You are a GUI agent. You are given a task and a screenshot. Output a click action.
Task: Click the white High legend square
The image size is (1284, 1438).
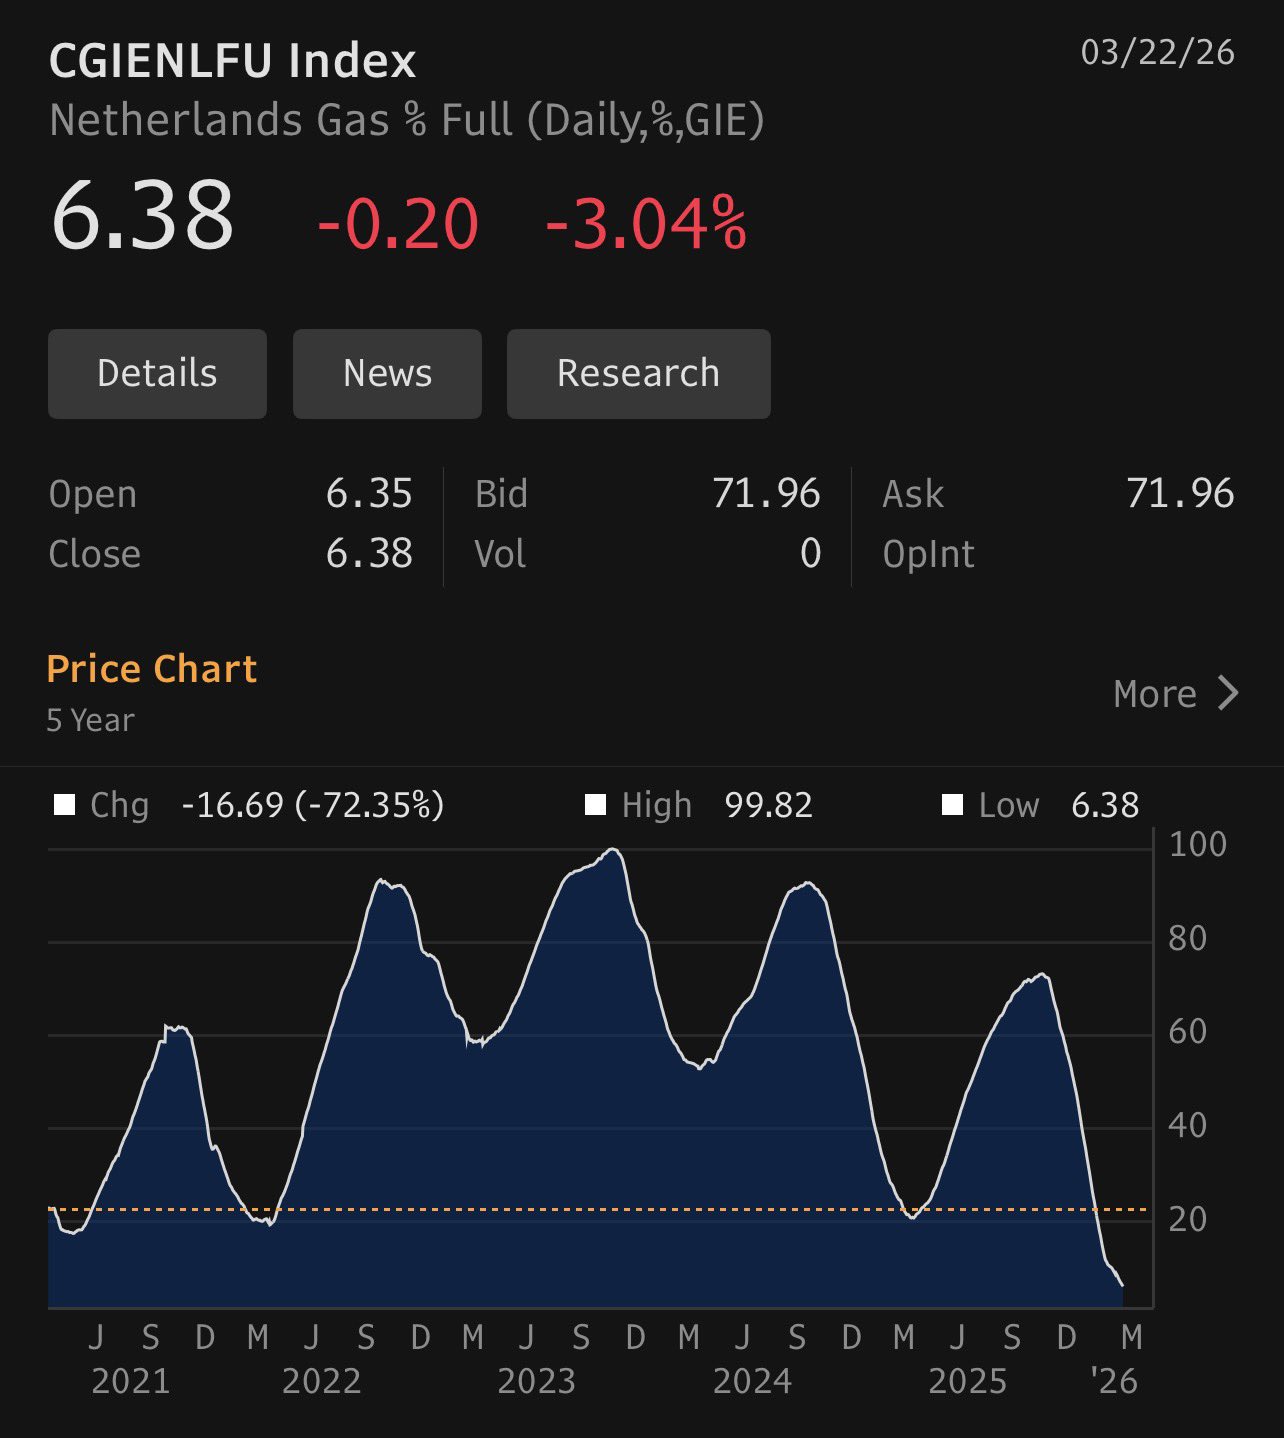(x=596, y=805)
